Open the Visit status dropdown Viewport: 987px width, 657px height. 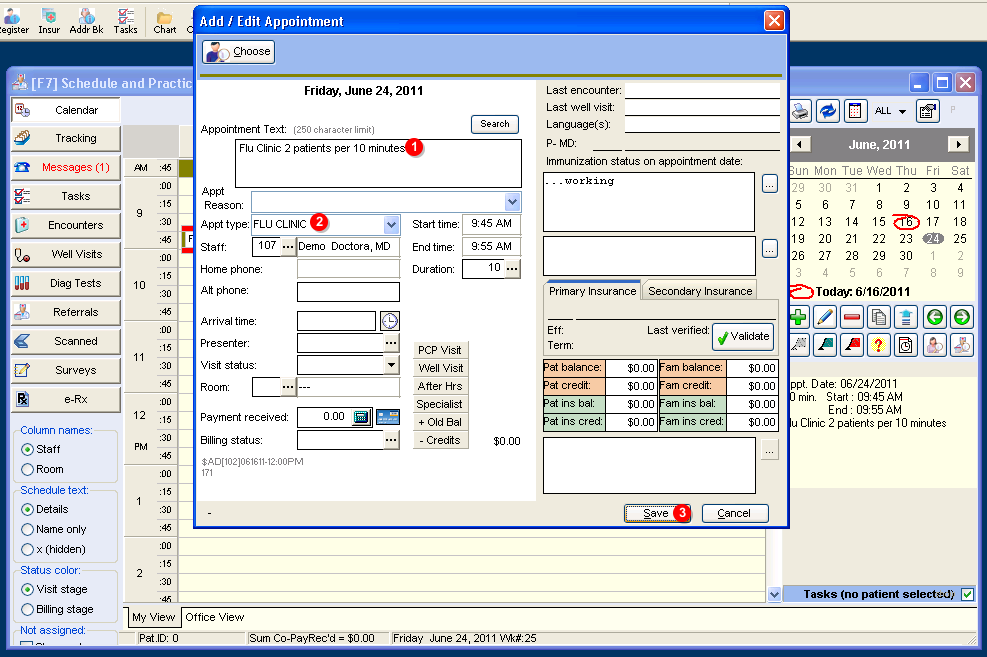pos(392,364)
